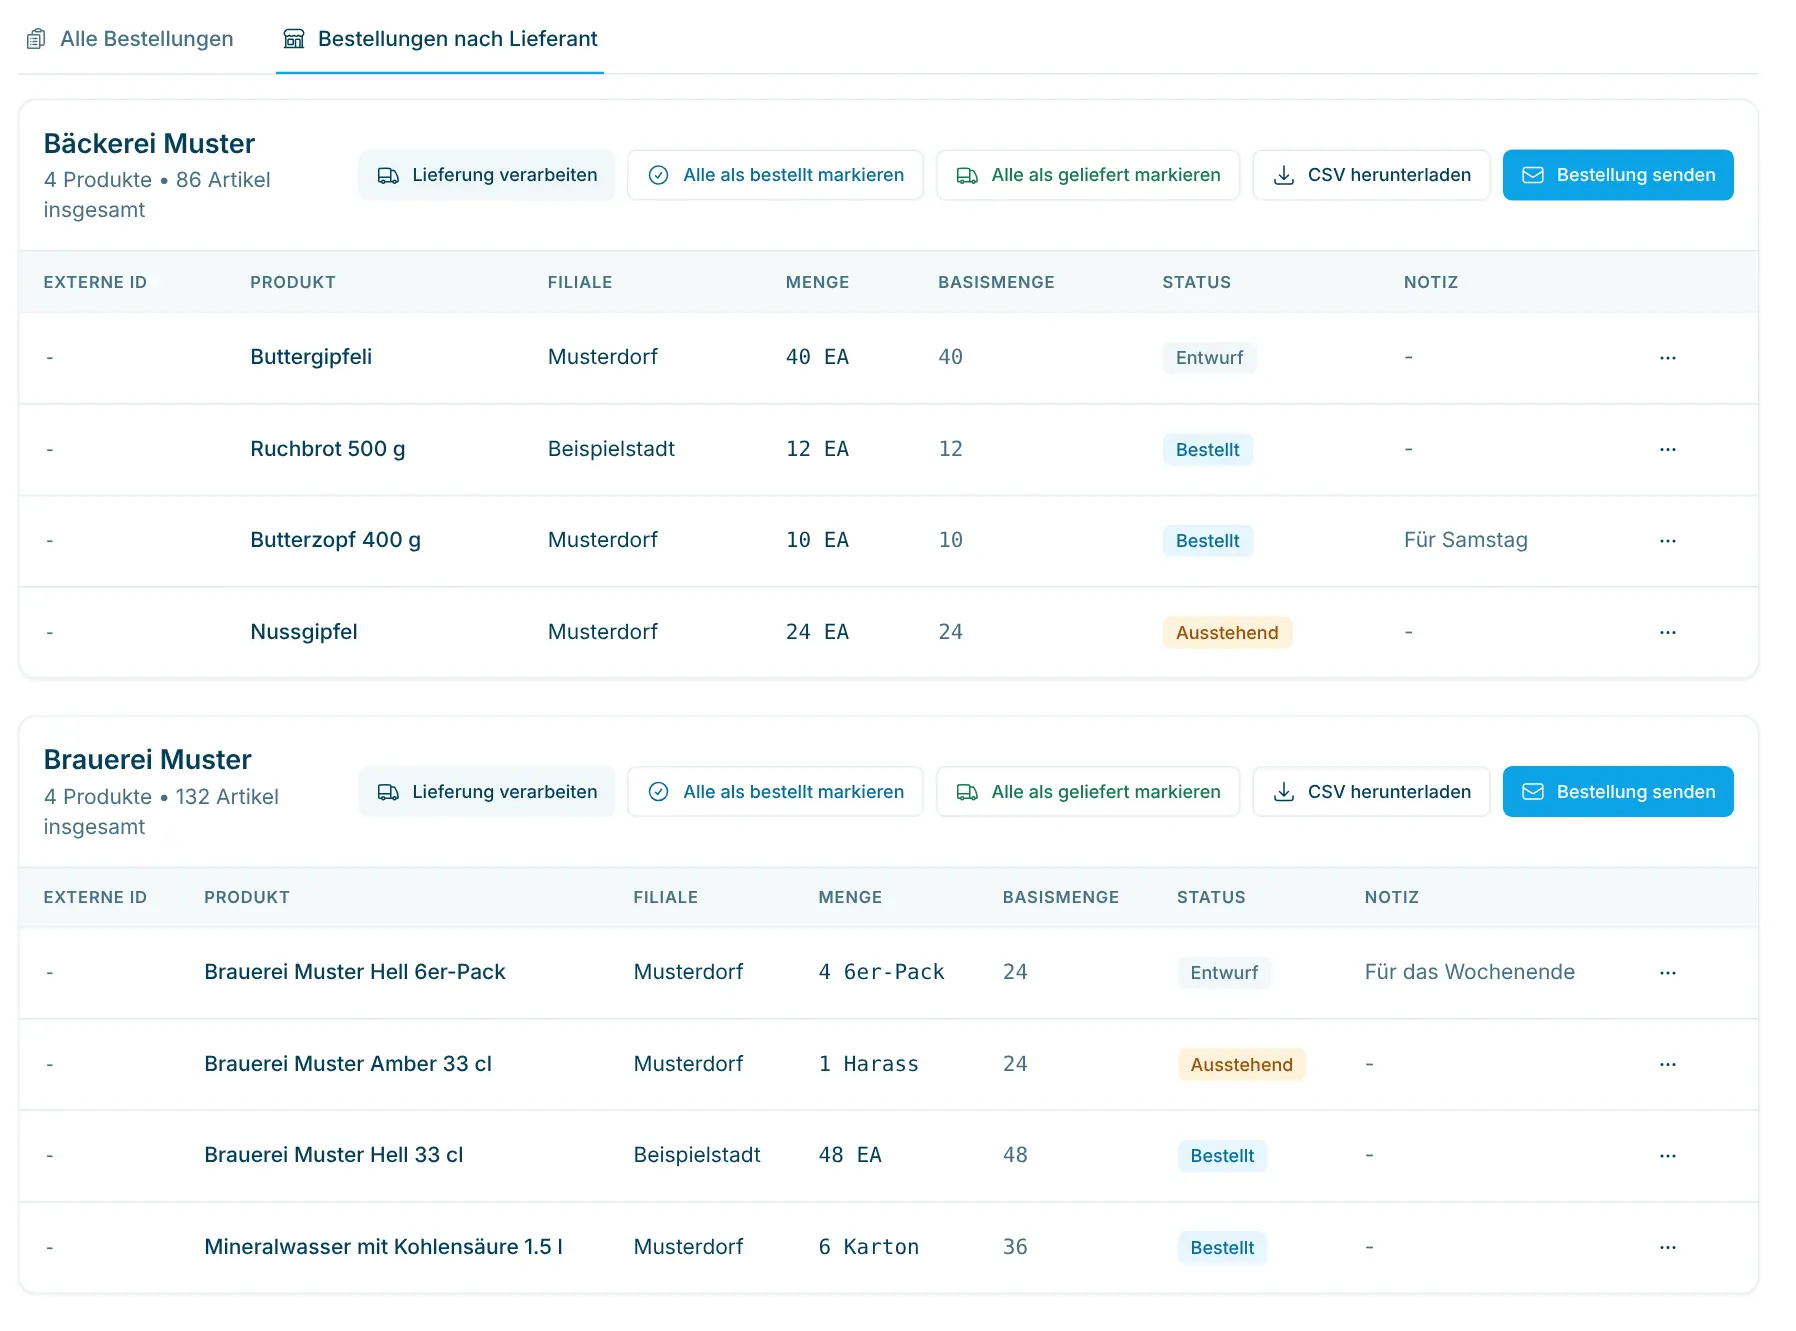This screenshot has height=1331, width=1796.
Task: Open the three-dot menu for Brauerei Muster Hell 6er-Pack
Action: click(1667, 973)
